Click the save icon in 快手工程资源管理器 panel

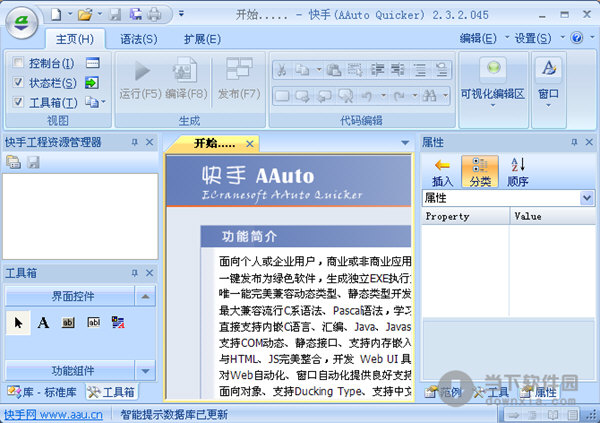[34, 162]
